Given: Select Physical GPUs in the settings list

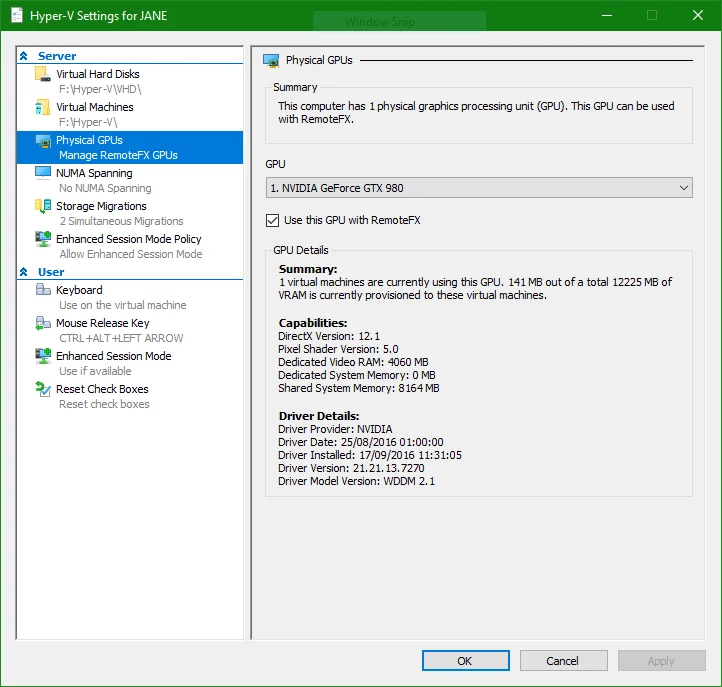Looking at the screenshot, I should pos(90,140).
